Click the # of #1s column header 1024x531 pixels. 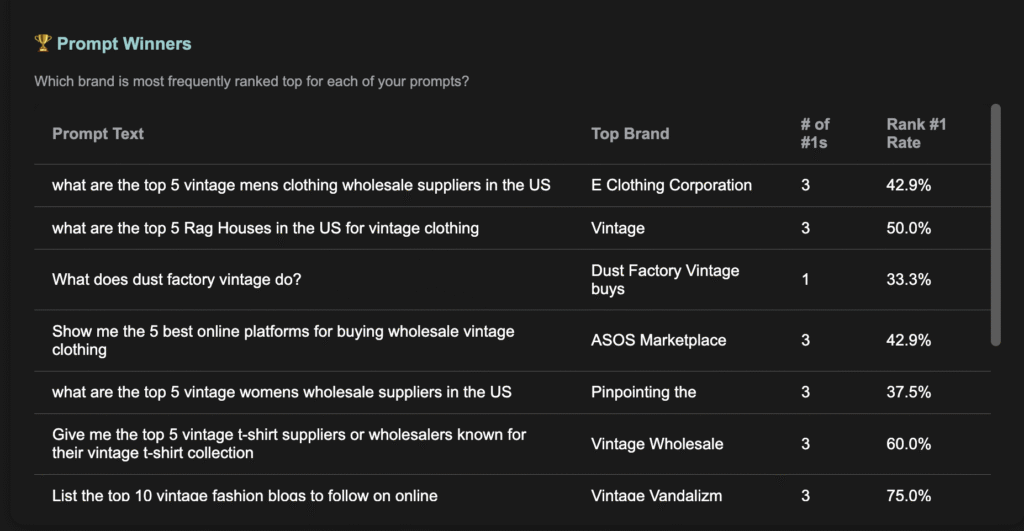[x=815, y=133]
